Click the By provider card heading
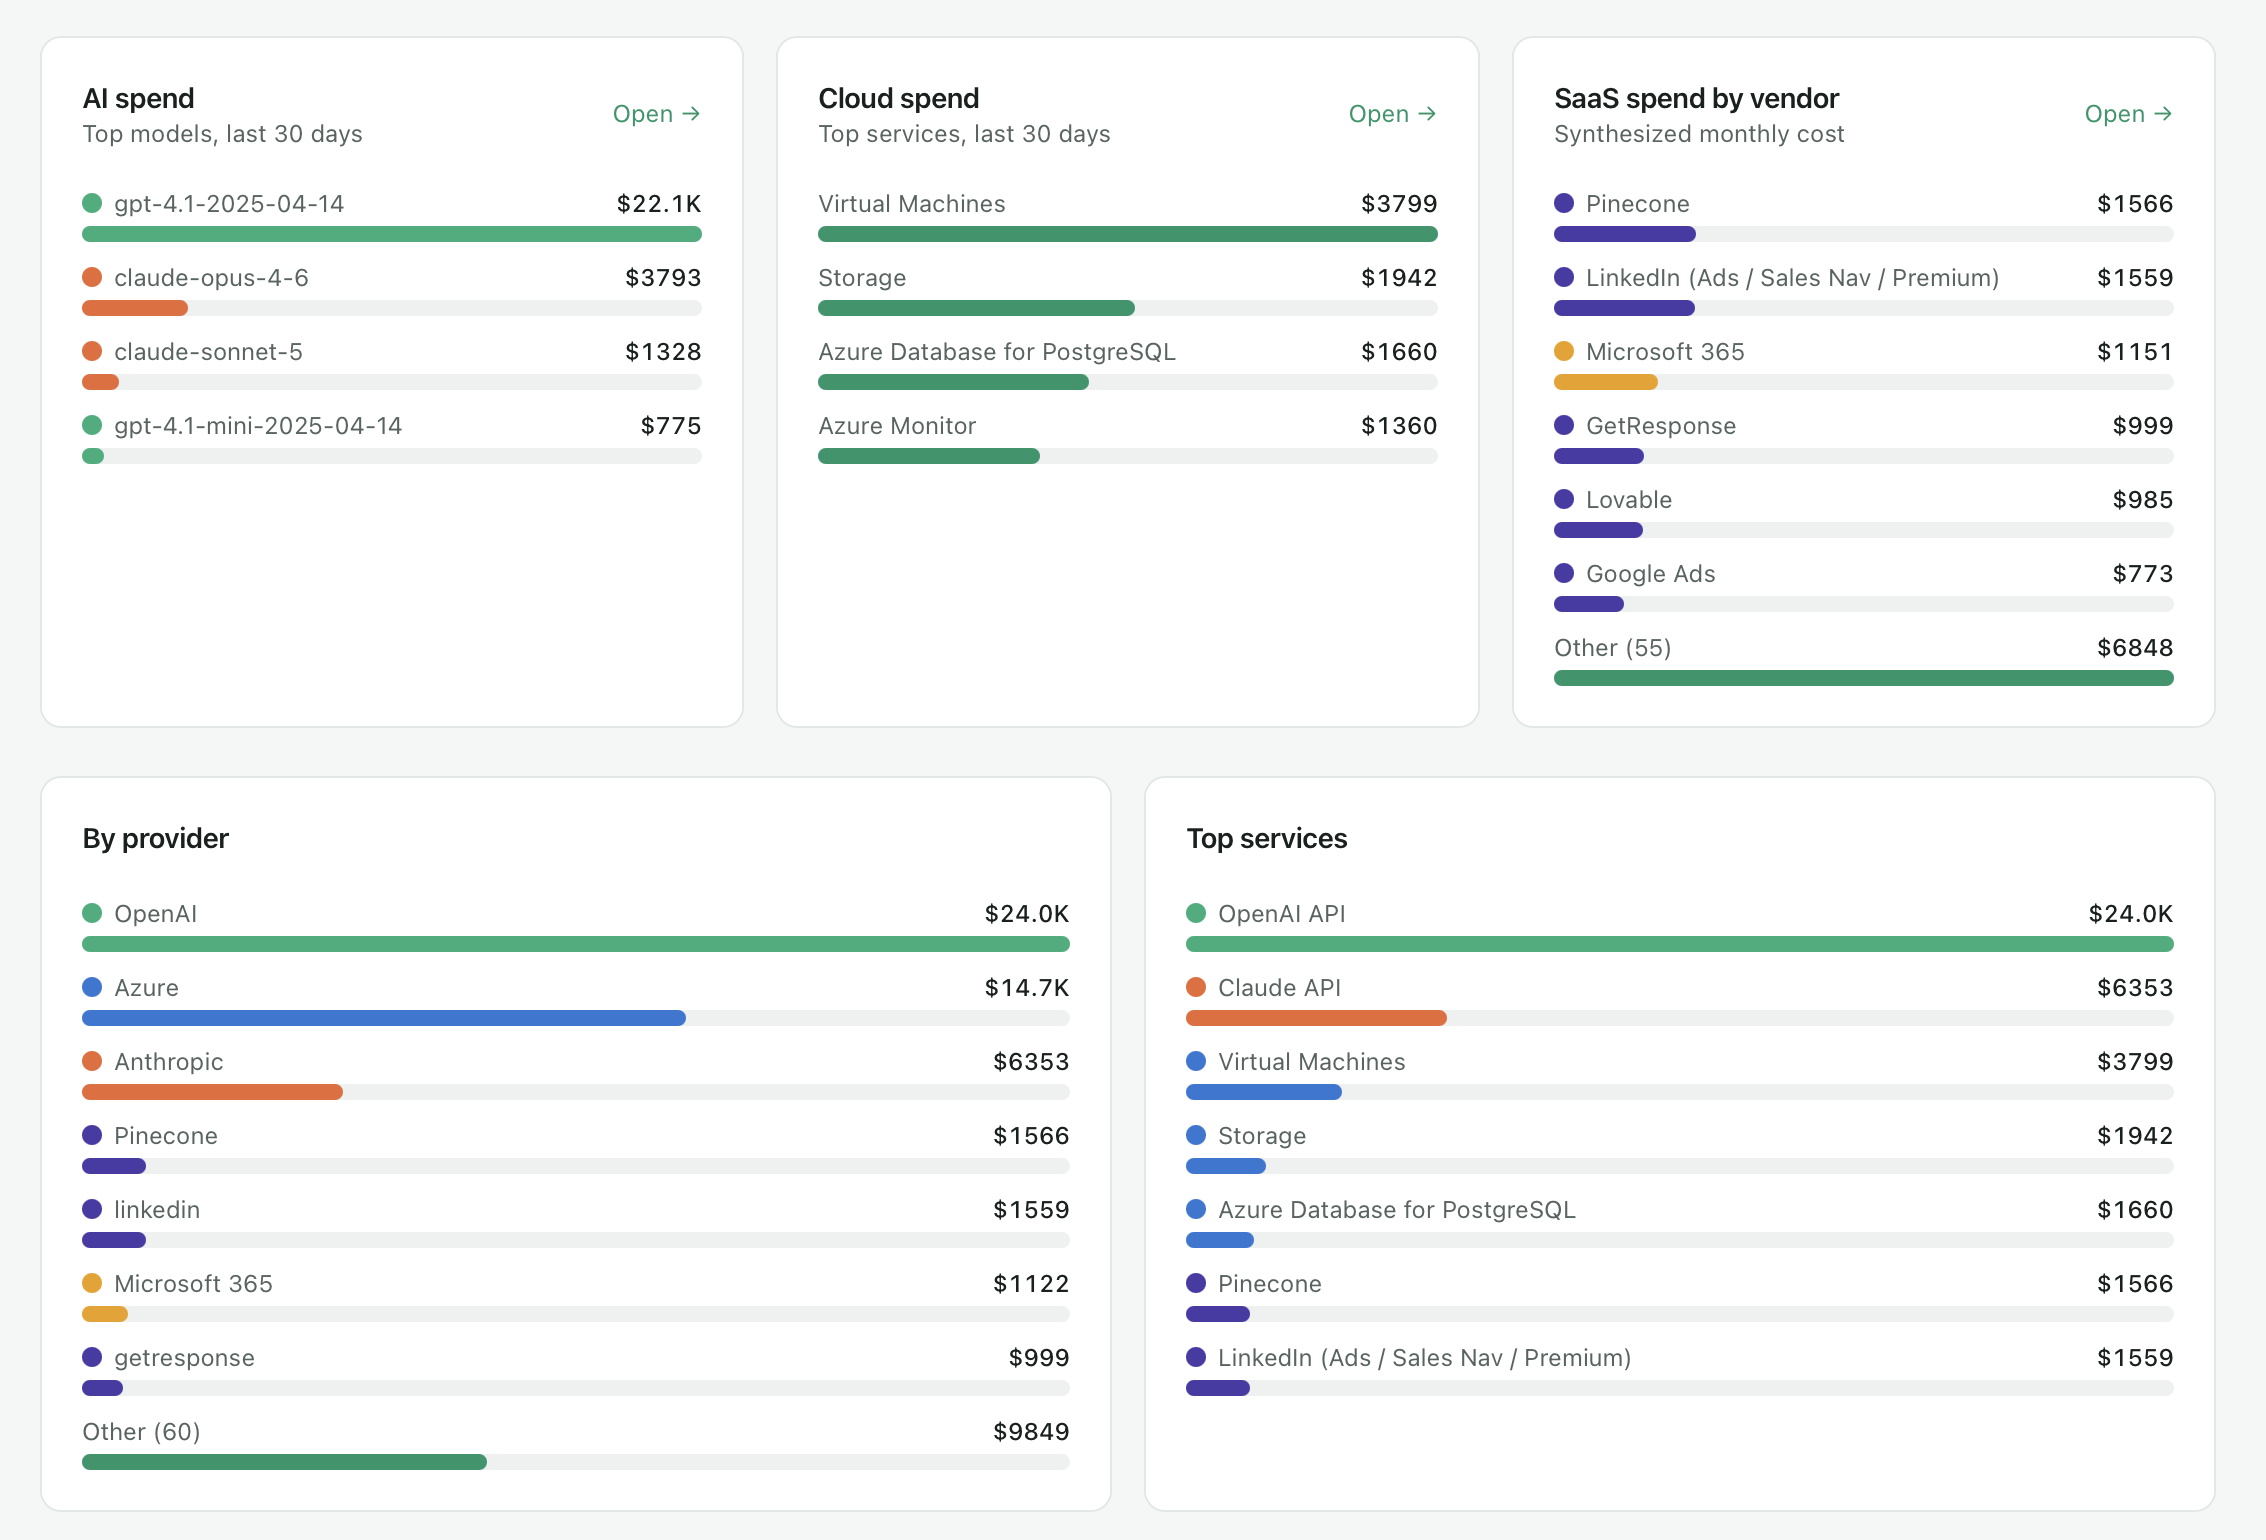Image resolution: width=2266 pixels, height=1540 pixels. 155,838
